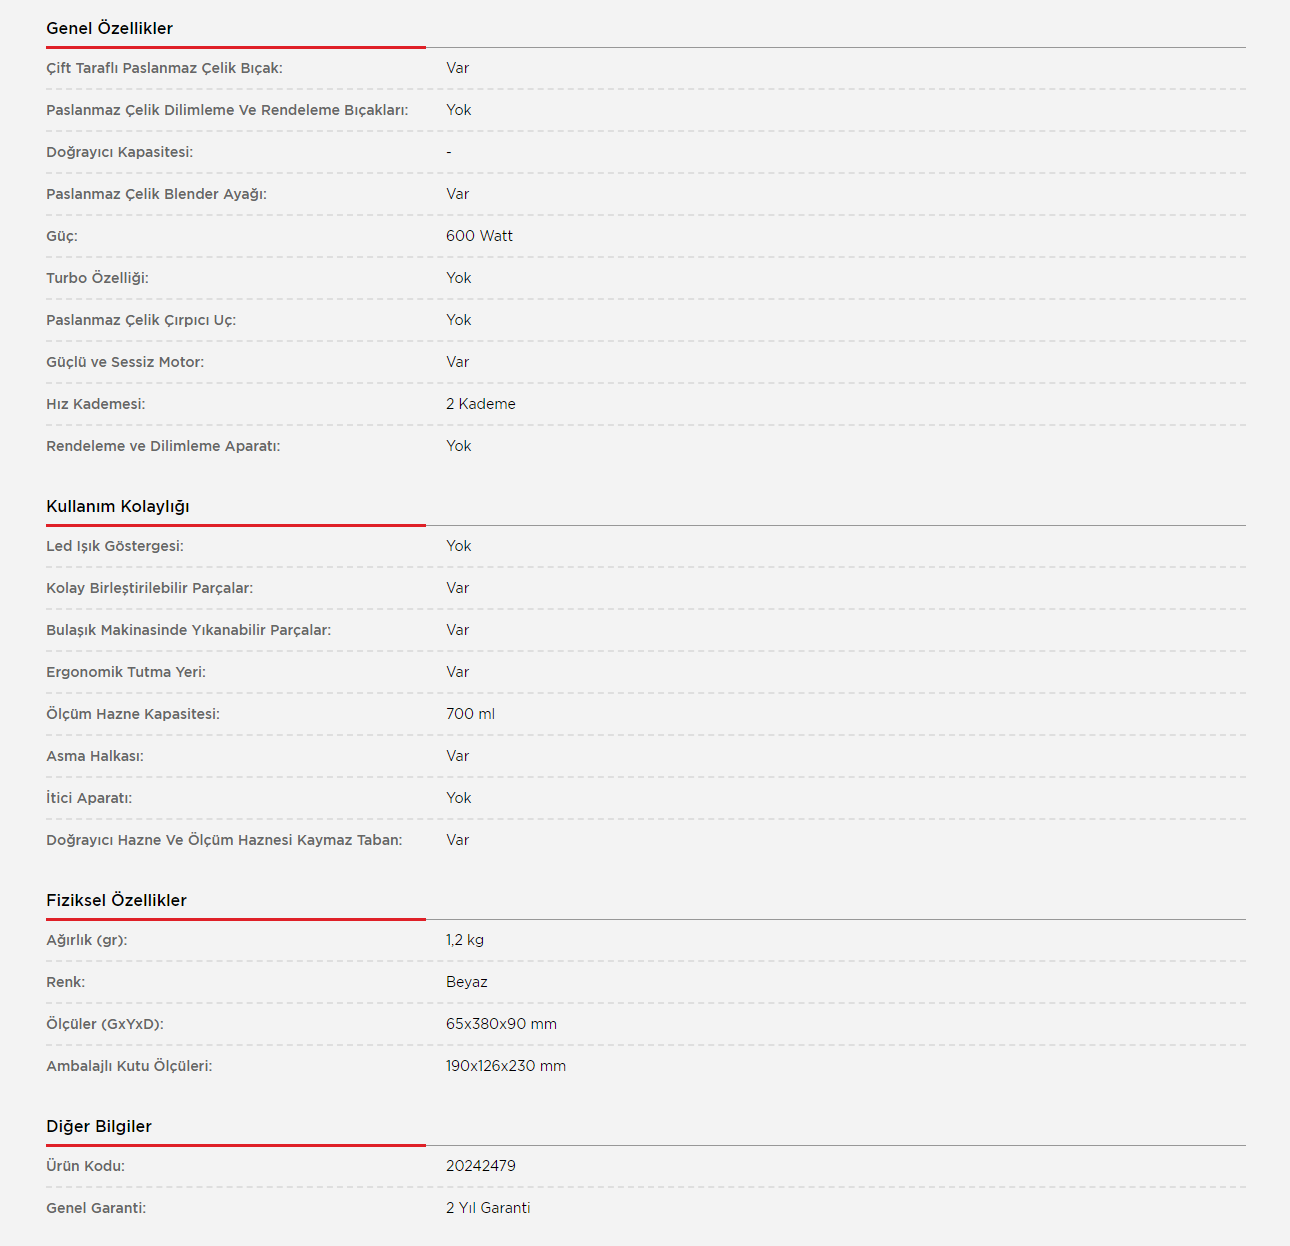Click the Doğrayıcı Kapasitesi label
The width and height of the screenshot is (1290, 1246).
119,152
